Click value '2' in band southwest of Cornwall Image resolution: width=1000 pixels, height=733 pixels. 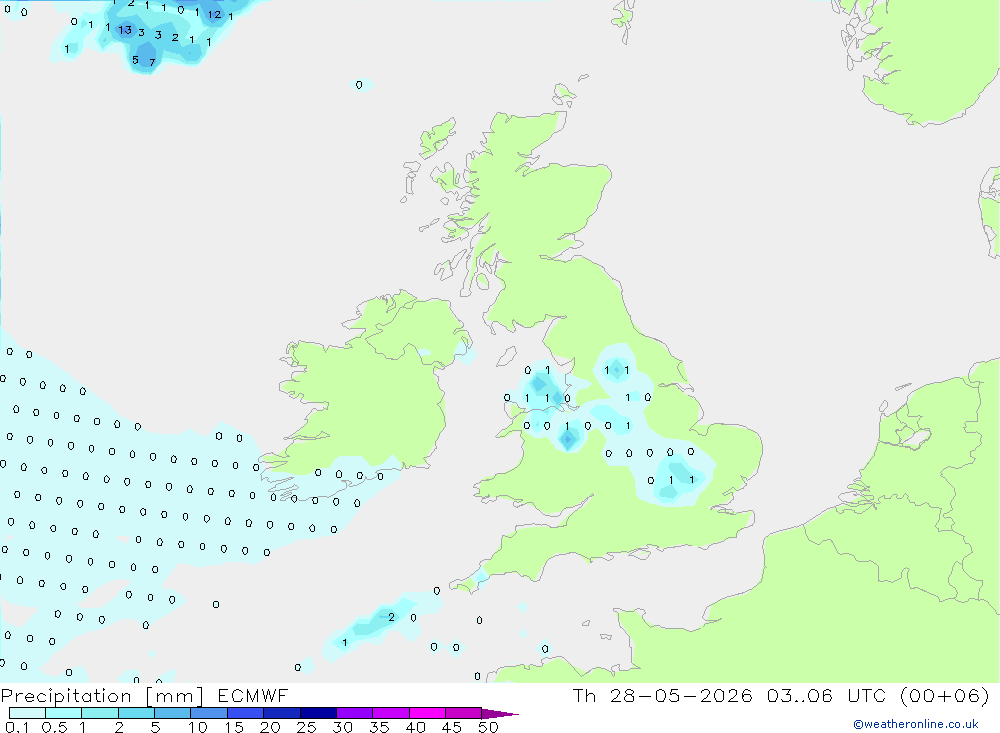[391, 617]
